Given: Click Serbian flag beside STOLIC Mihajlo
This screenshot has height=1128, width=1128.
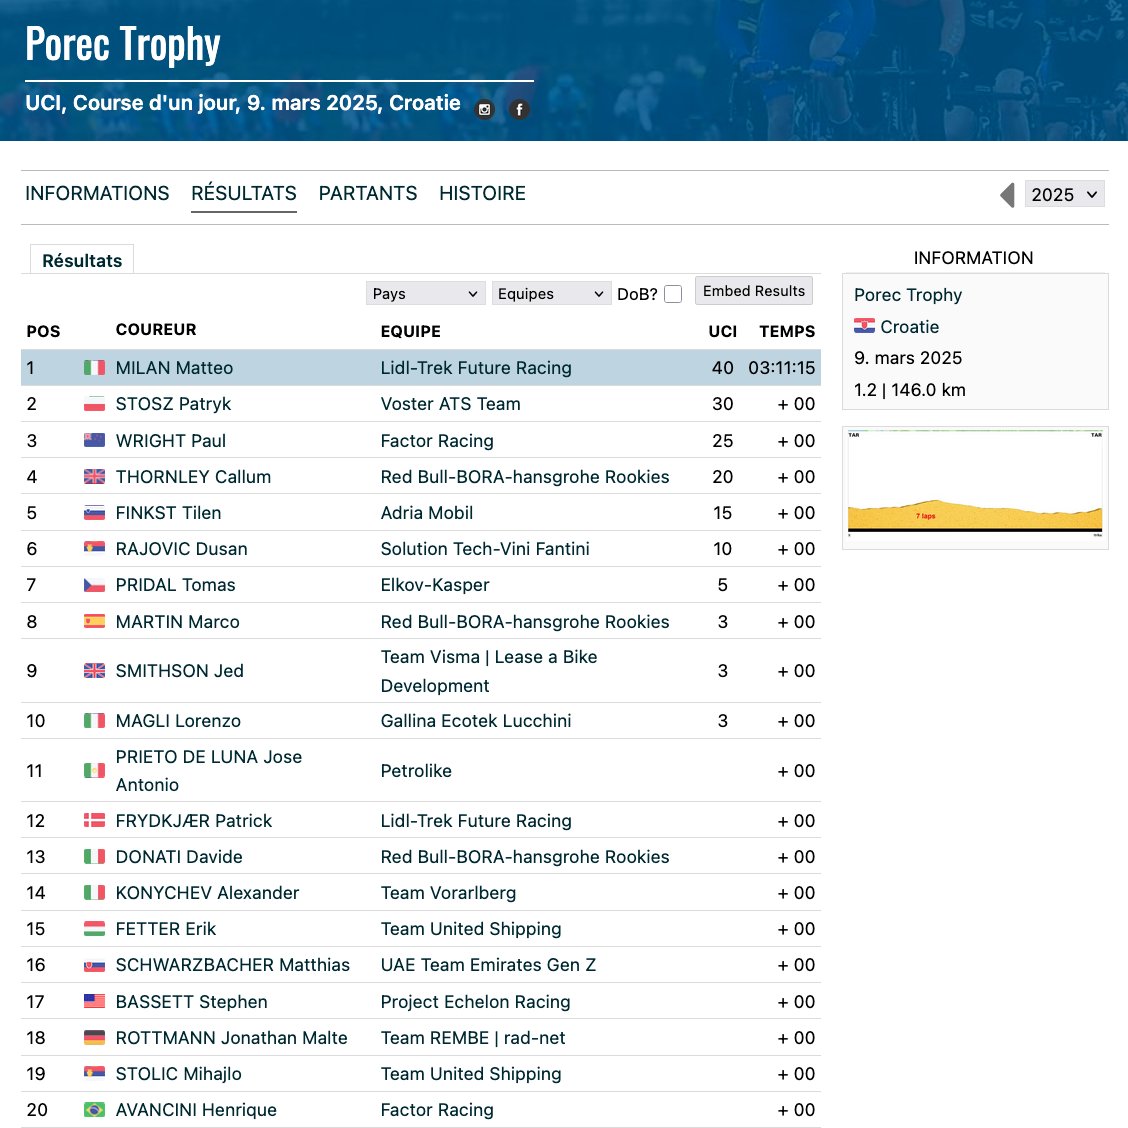Looking at the screenshot, I should point(94,1073).
